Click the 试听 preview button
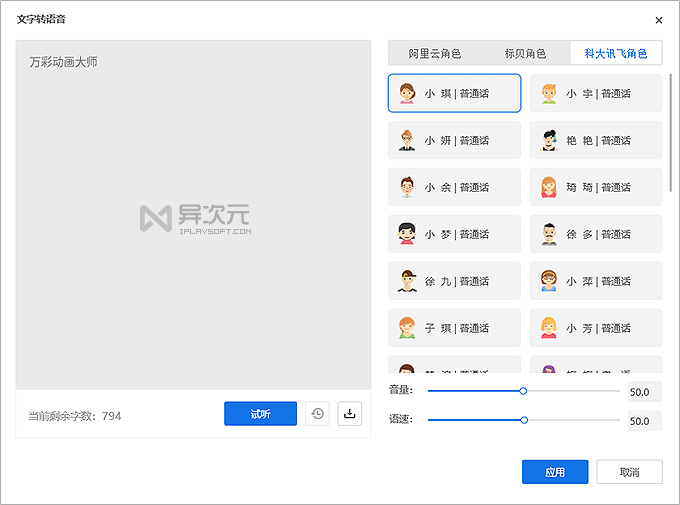This screenshot has width=680, height=505. 260,413
